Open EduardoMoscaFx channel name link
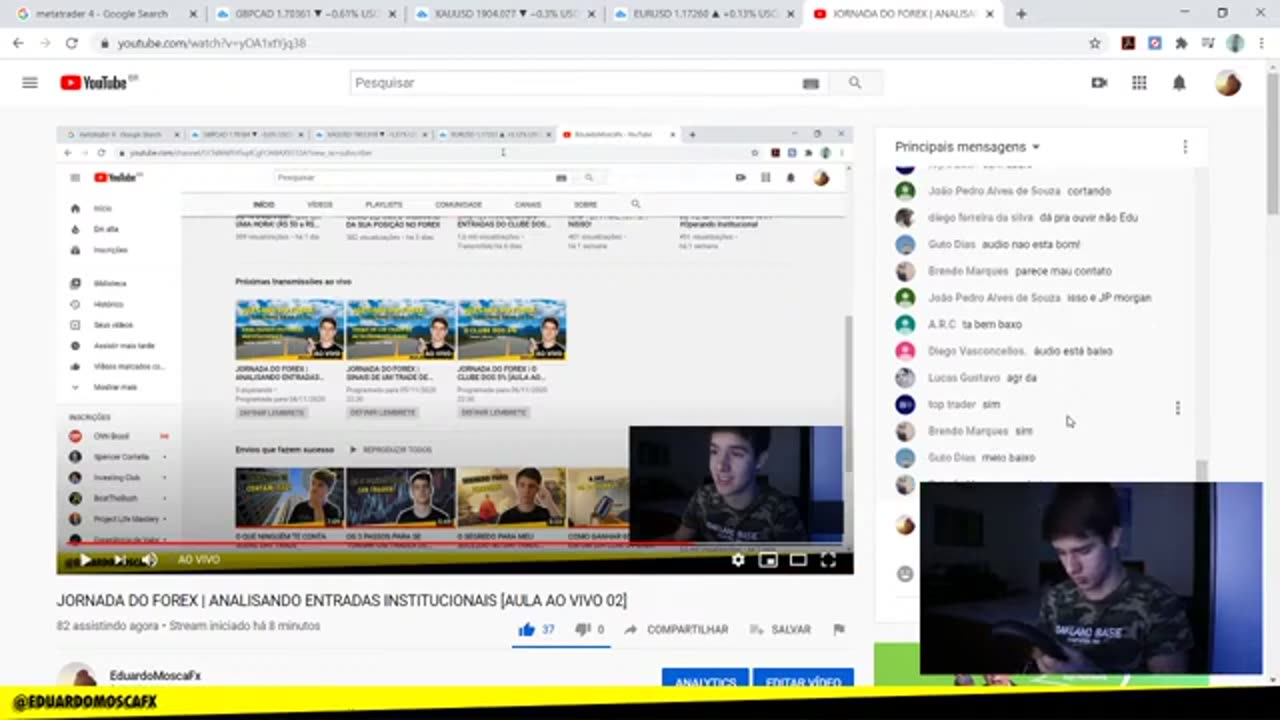 155,676
